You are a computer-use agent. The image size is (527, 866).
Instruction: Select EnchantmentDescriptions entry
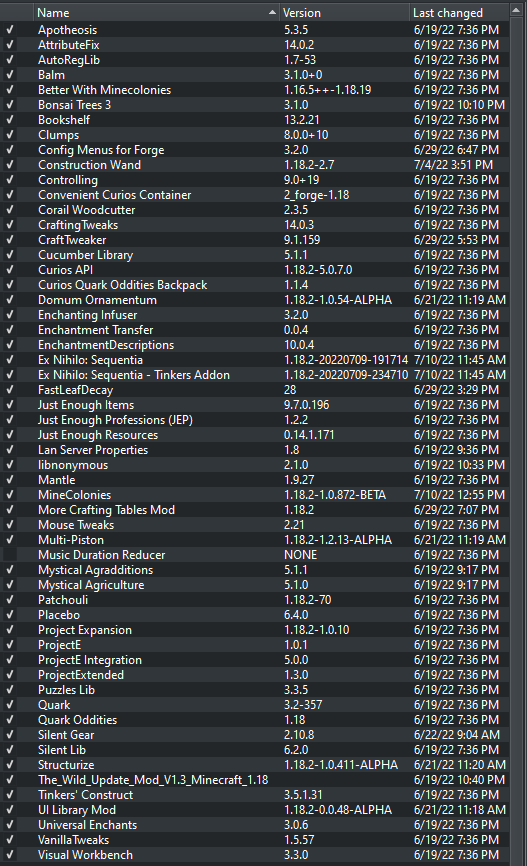tap(254, 345)
